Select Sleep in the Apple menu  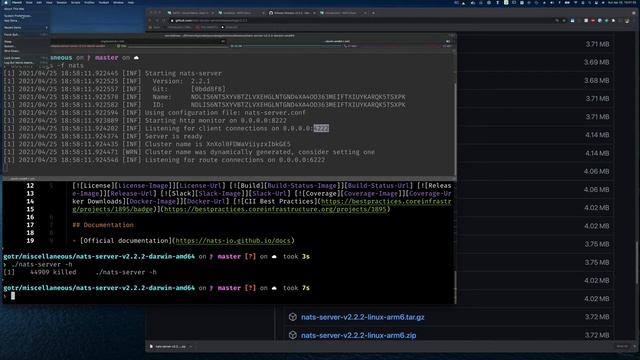[x=8, y=42]
